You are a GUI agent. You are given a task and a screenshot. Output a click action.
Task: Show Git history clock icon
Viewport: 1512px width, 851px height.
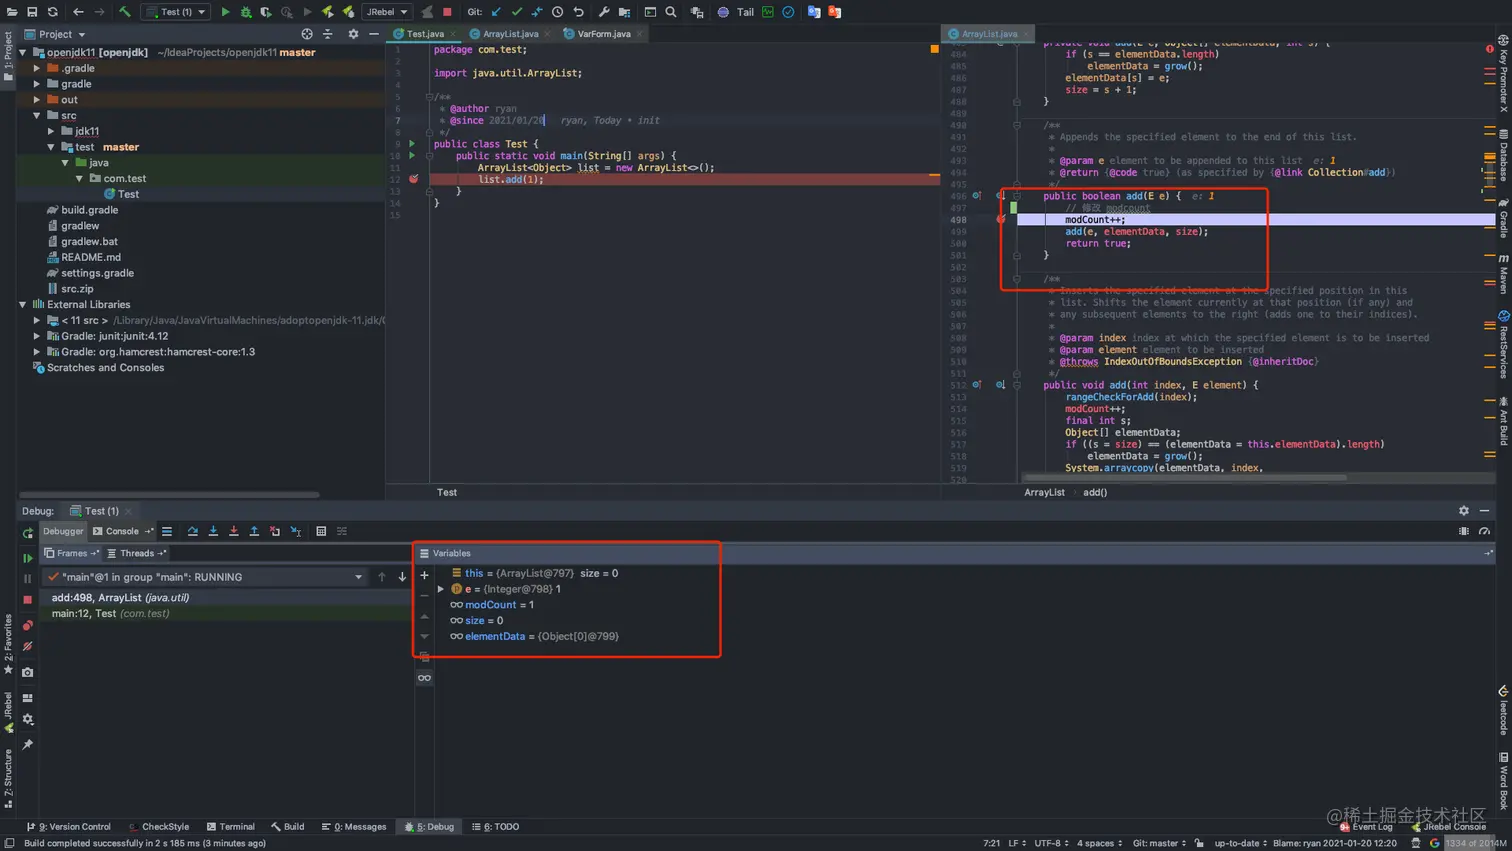558,12
